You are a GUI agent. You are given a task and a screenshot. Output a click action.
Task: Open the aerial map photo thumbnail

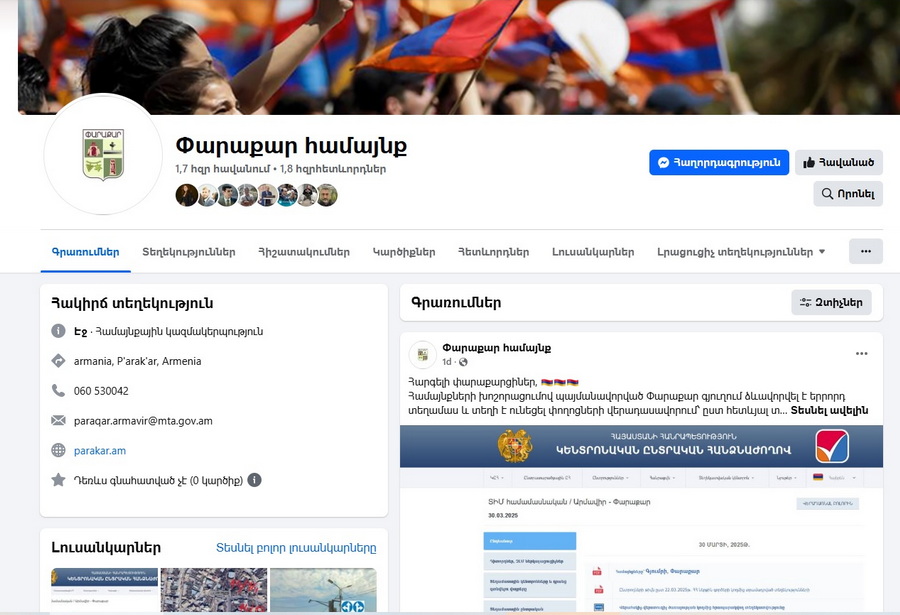214,590
